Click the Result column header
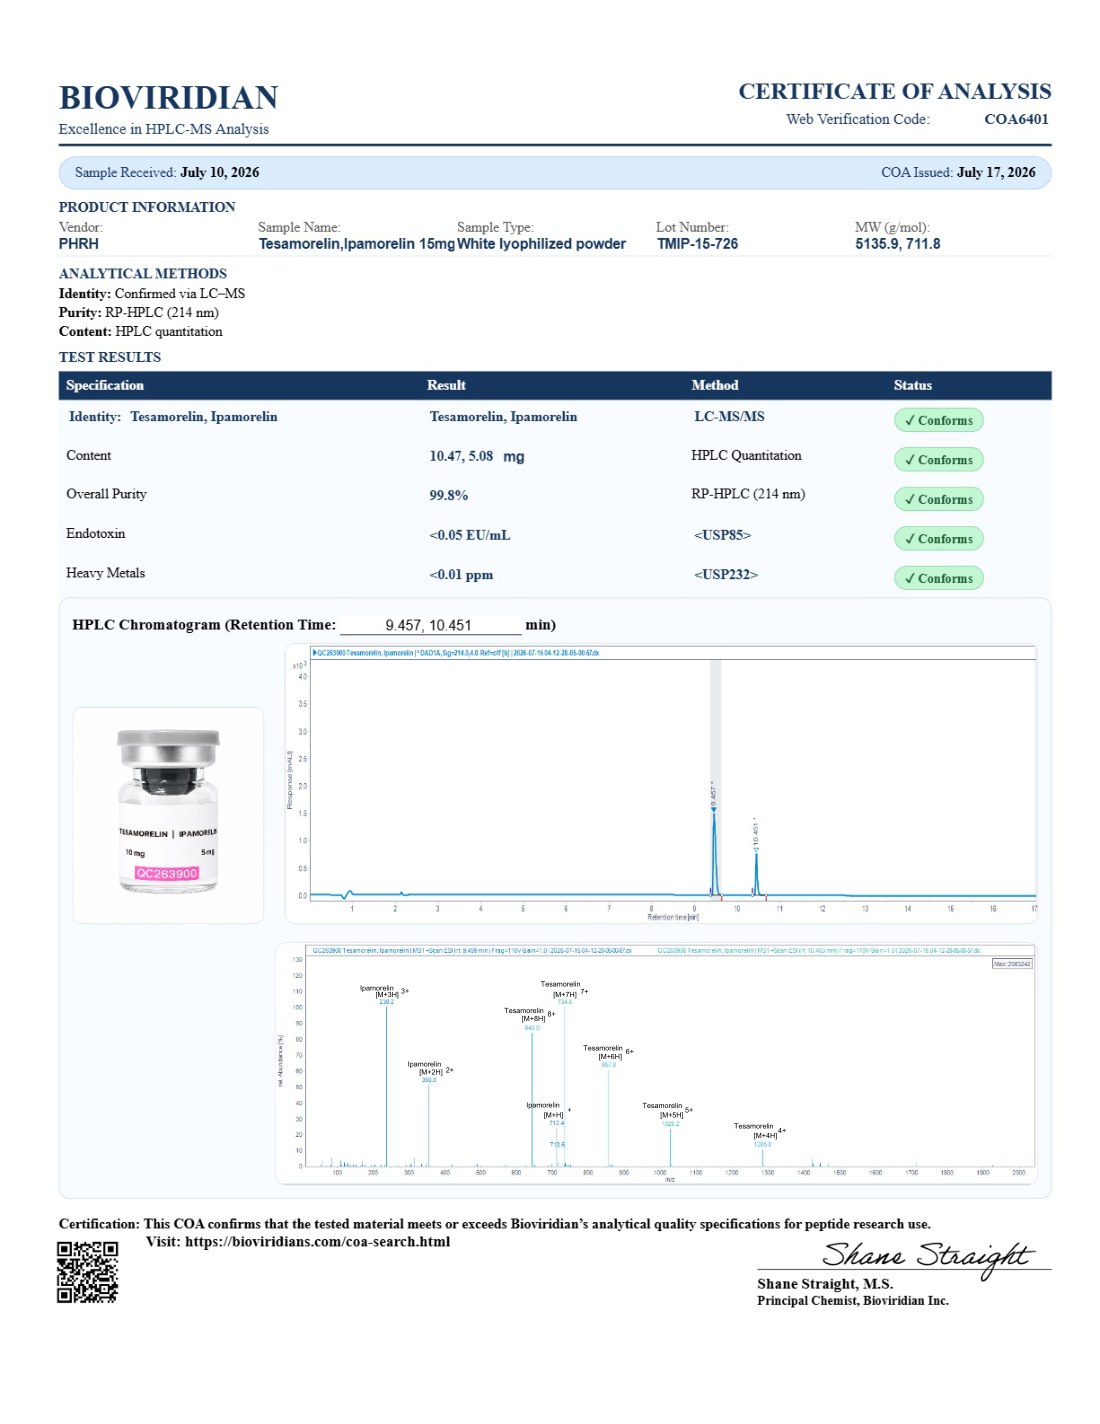 tap(446, 385)
